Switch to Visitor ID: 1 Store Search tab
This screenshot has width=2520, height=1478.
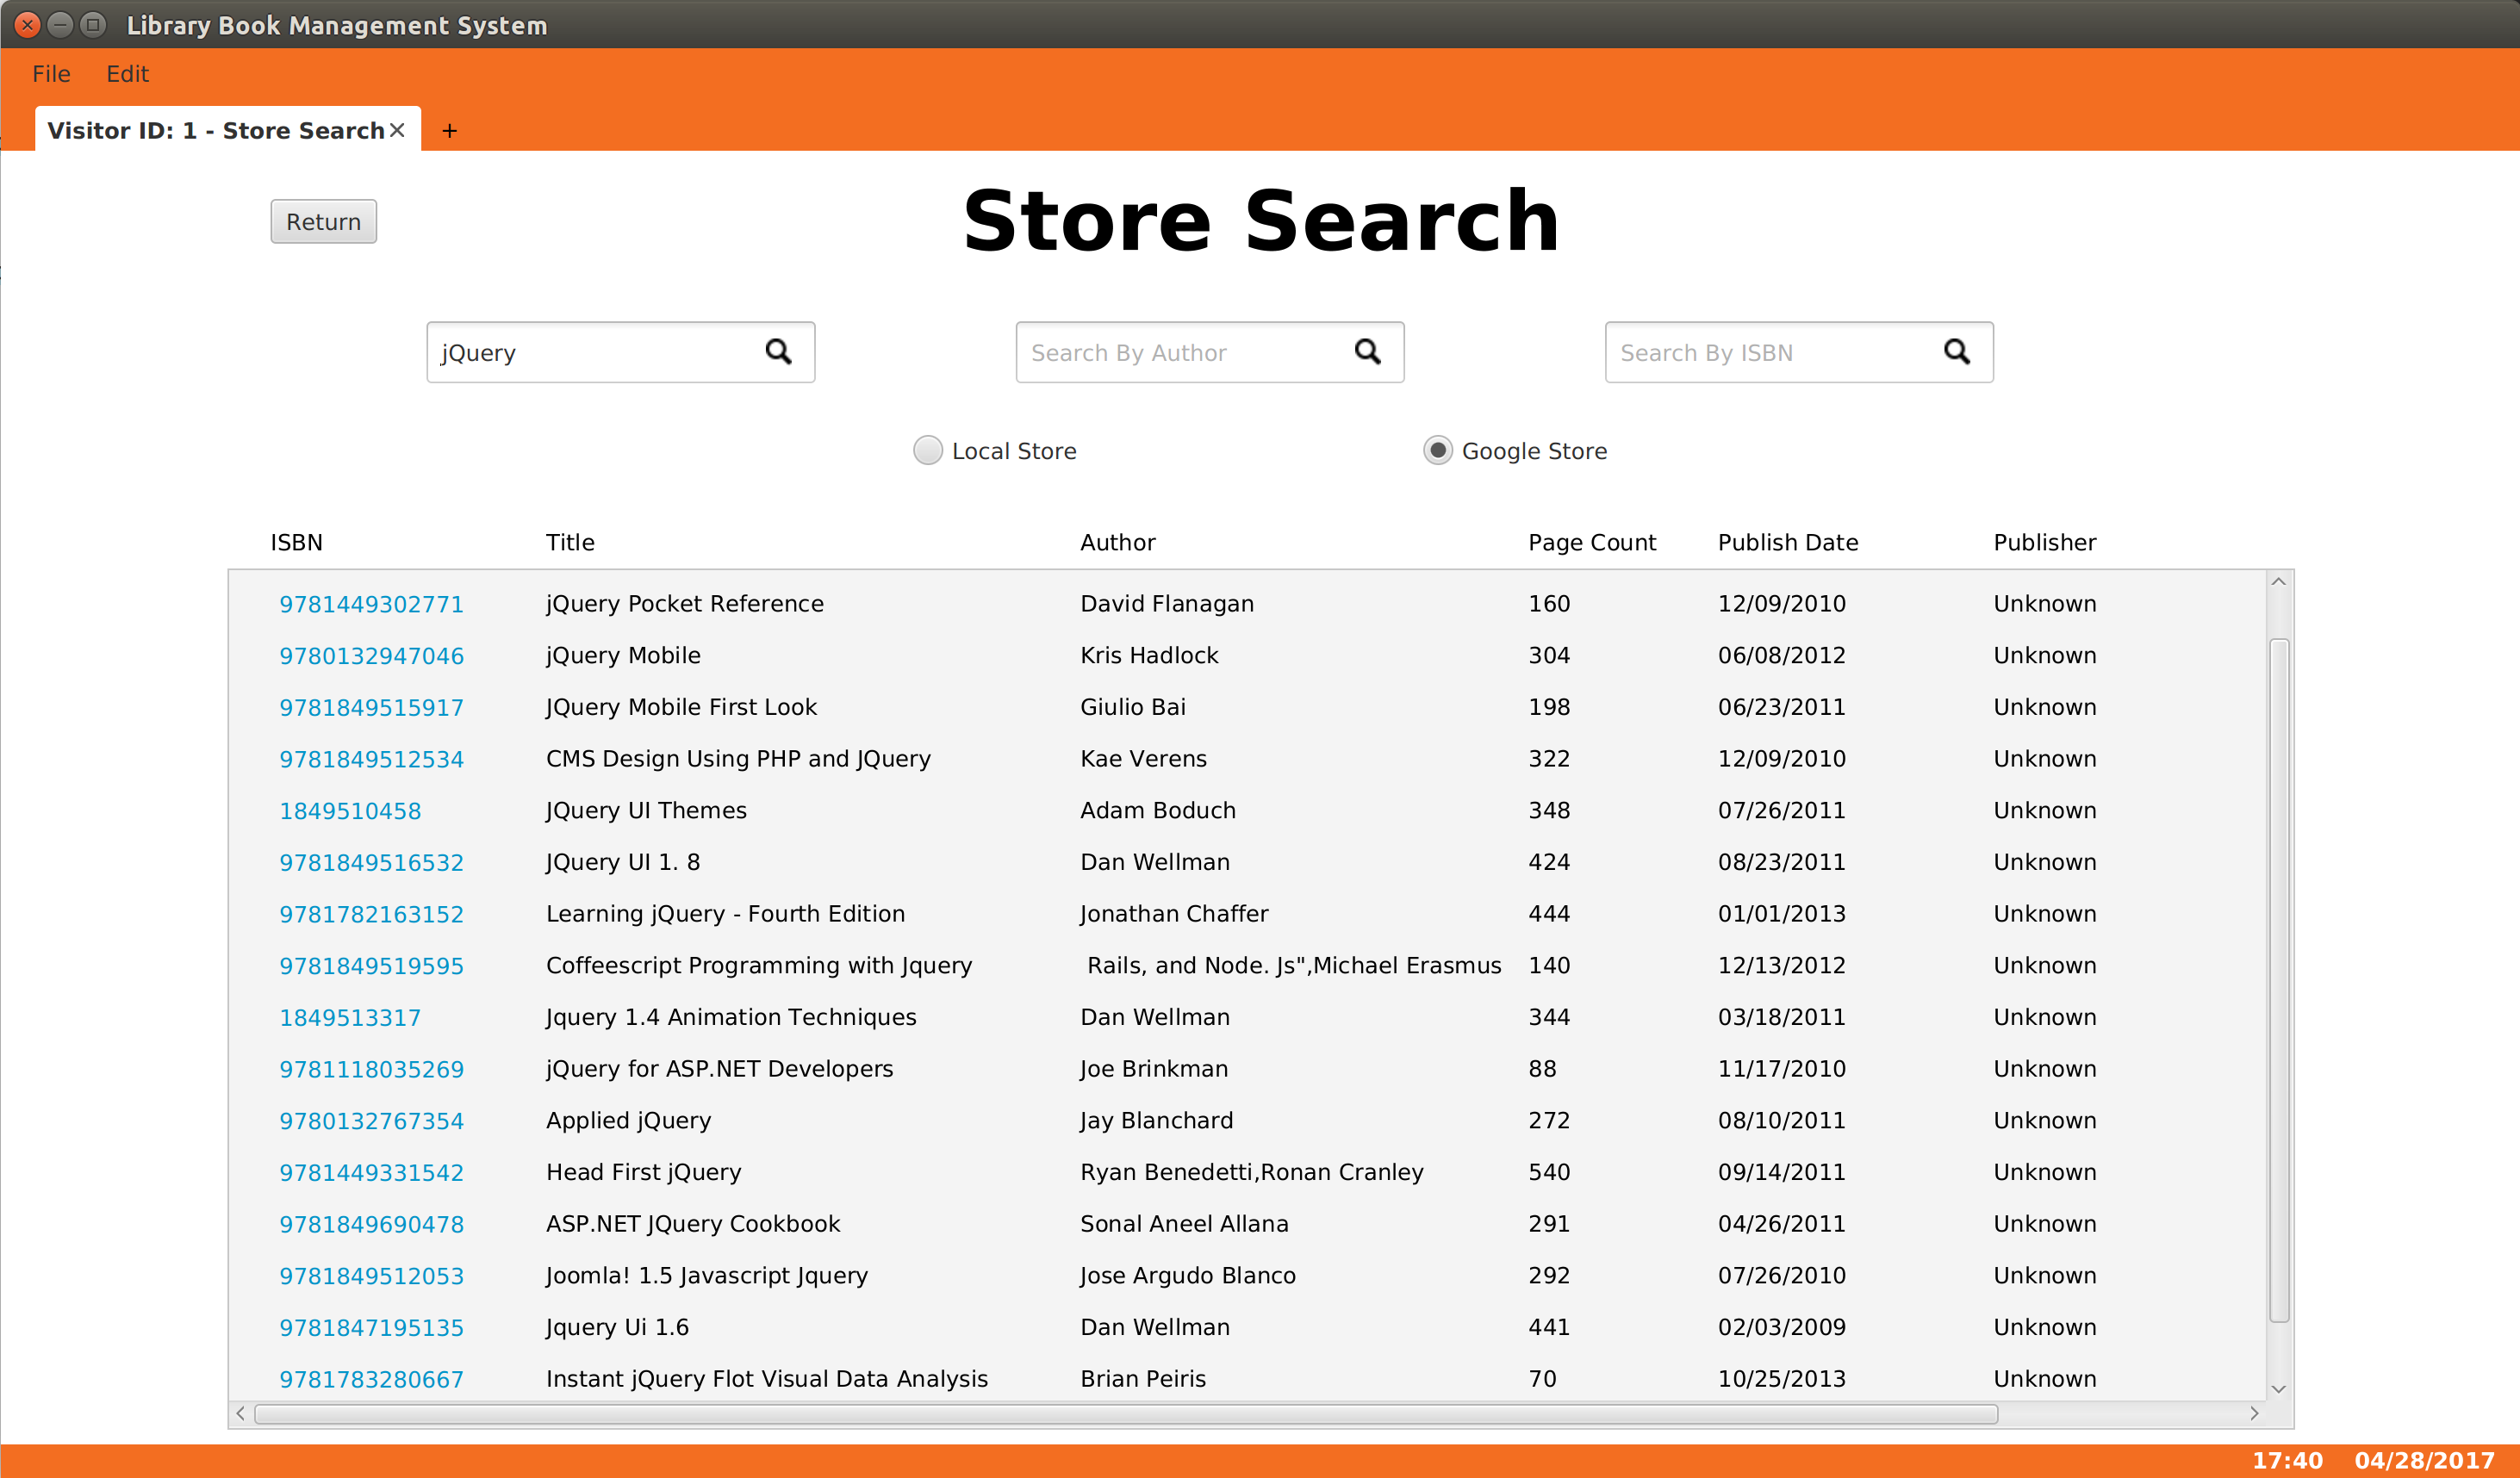click(x=215, y=130)
